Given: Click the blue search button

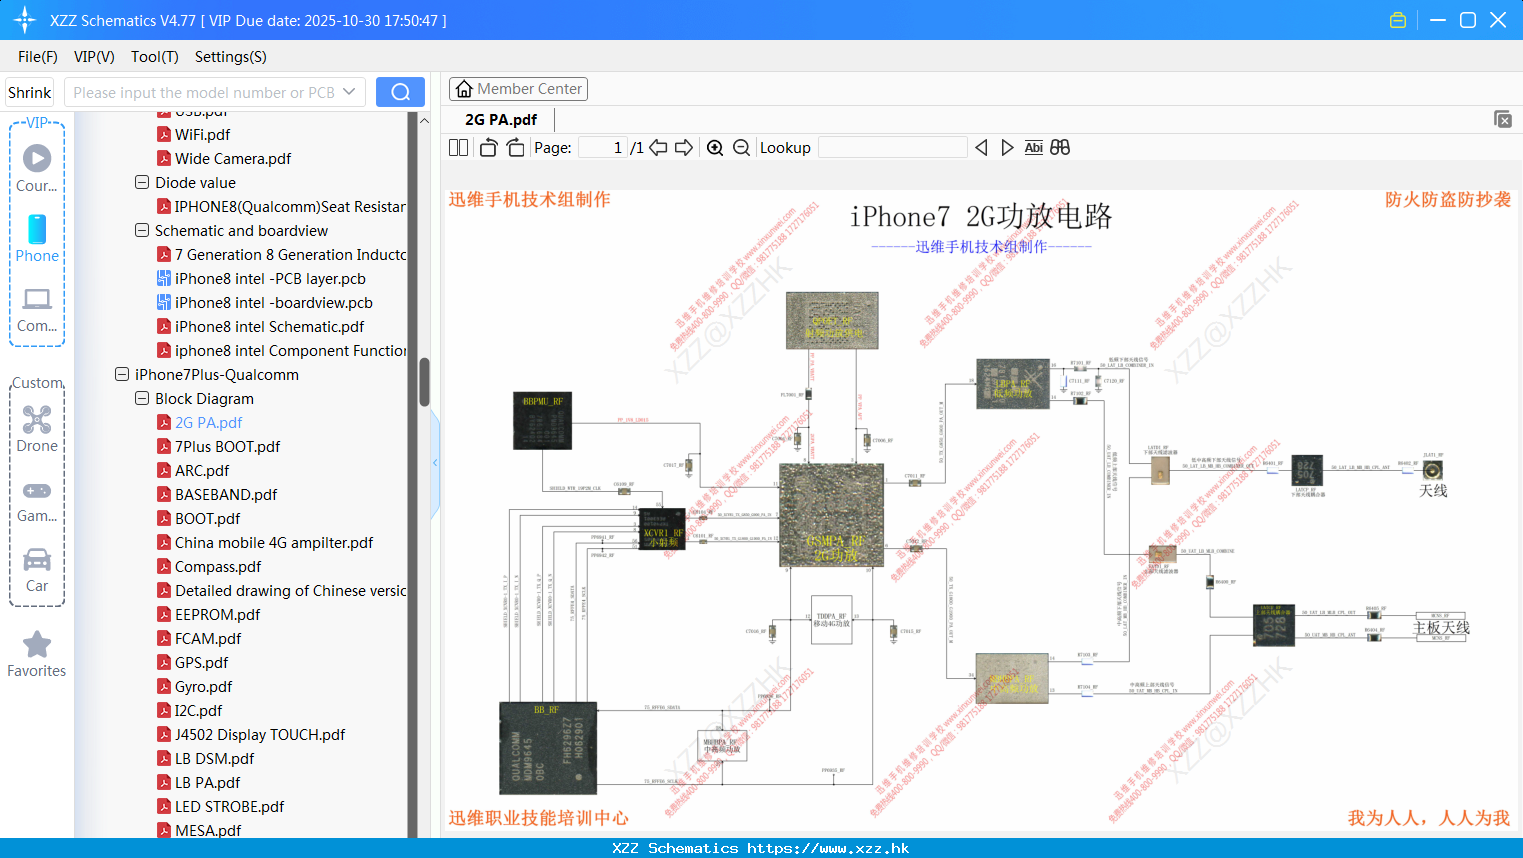Looking at the screenshot, I should [x=400, y=92].
